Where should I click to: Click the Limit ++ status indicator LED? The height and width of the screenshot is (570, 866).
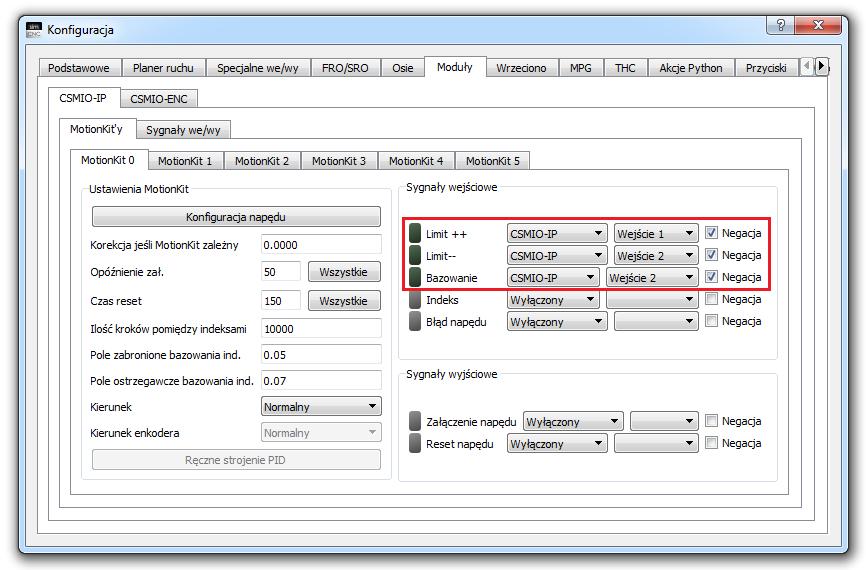(415, 233)
